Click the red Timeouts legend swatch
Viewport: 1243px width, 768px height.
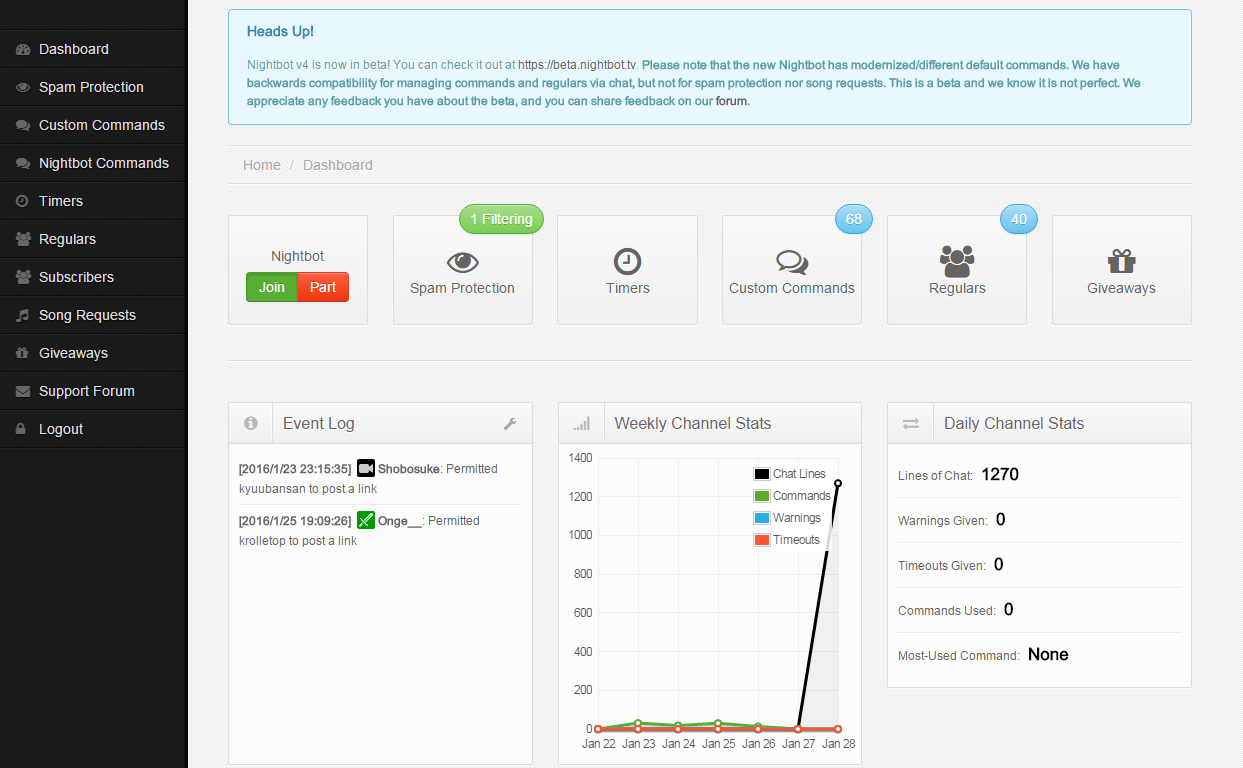[x=762, y=540]
